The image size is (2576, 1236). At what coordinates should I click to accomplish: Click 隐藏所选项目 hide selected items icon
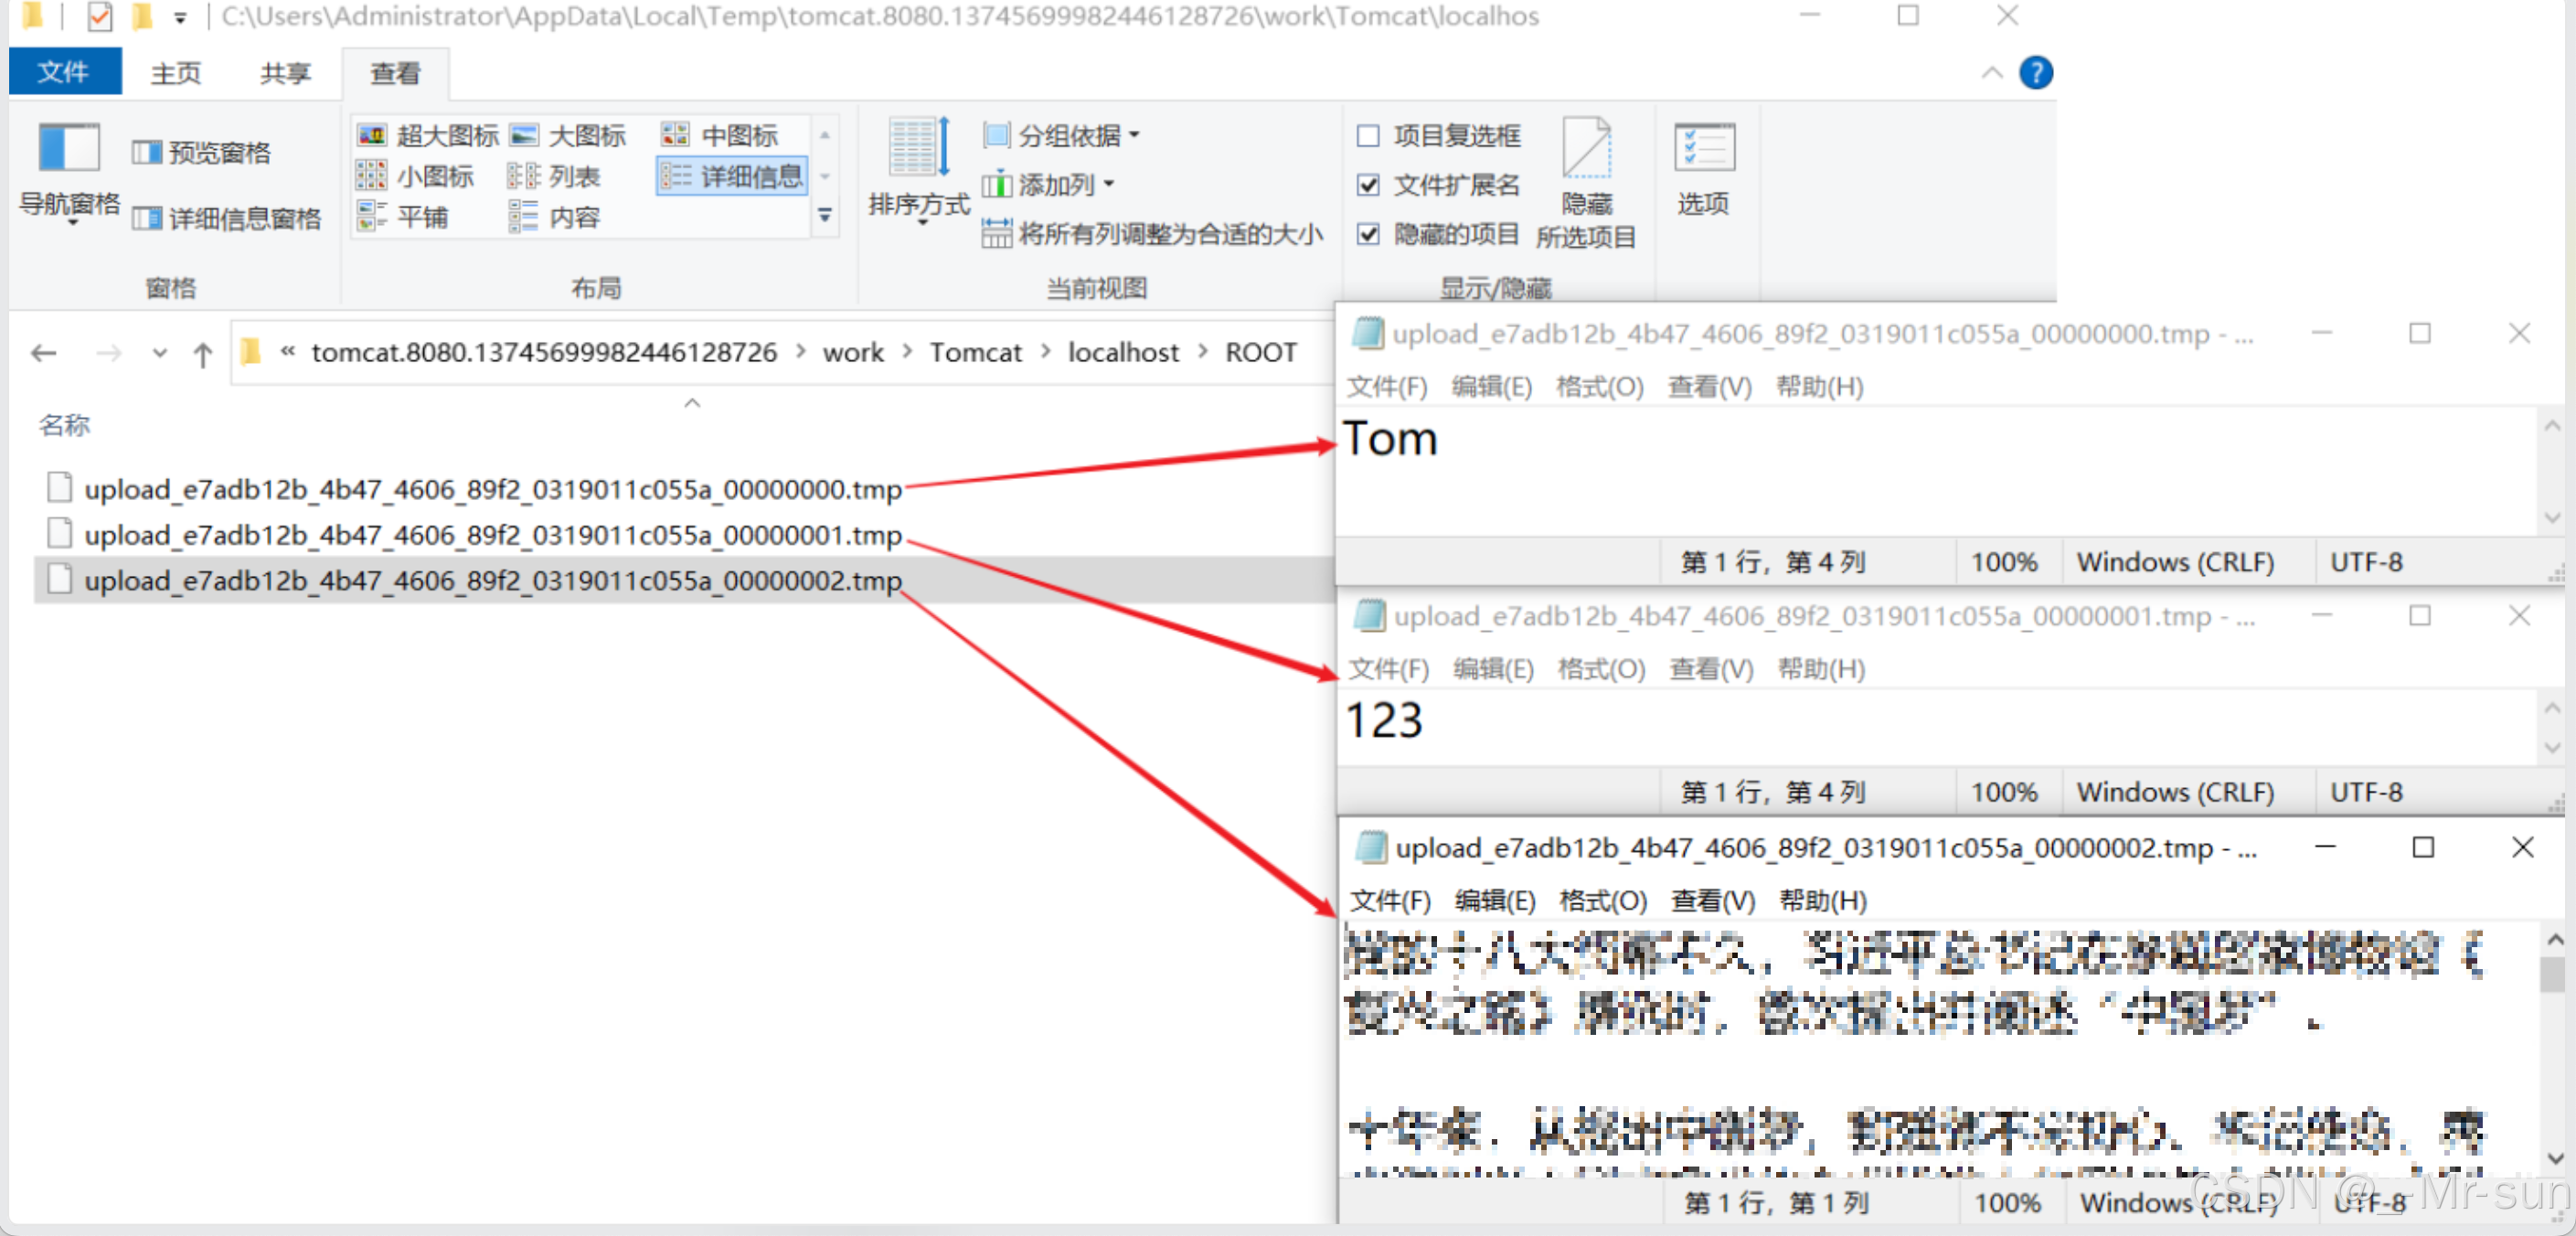(x=1586, y=150)
